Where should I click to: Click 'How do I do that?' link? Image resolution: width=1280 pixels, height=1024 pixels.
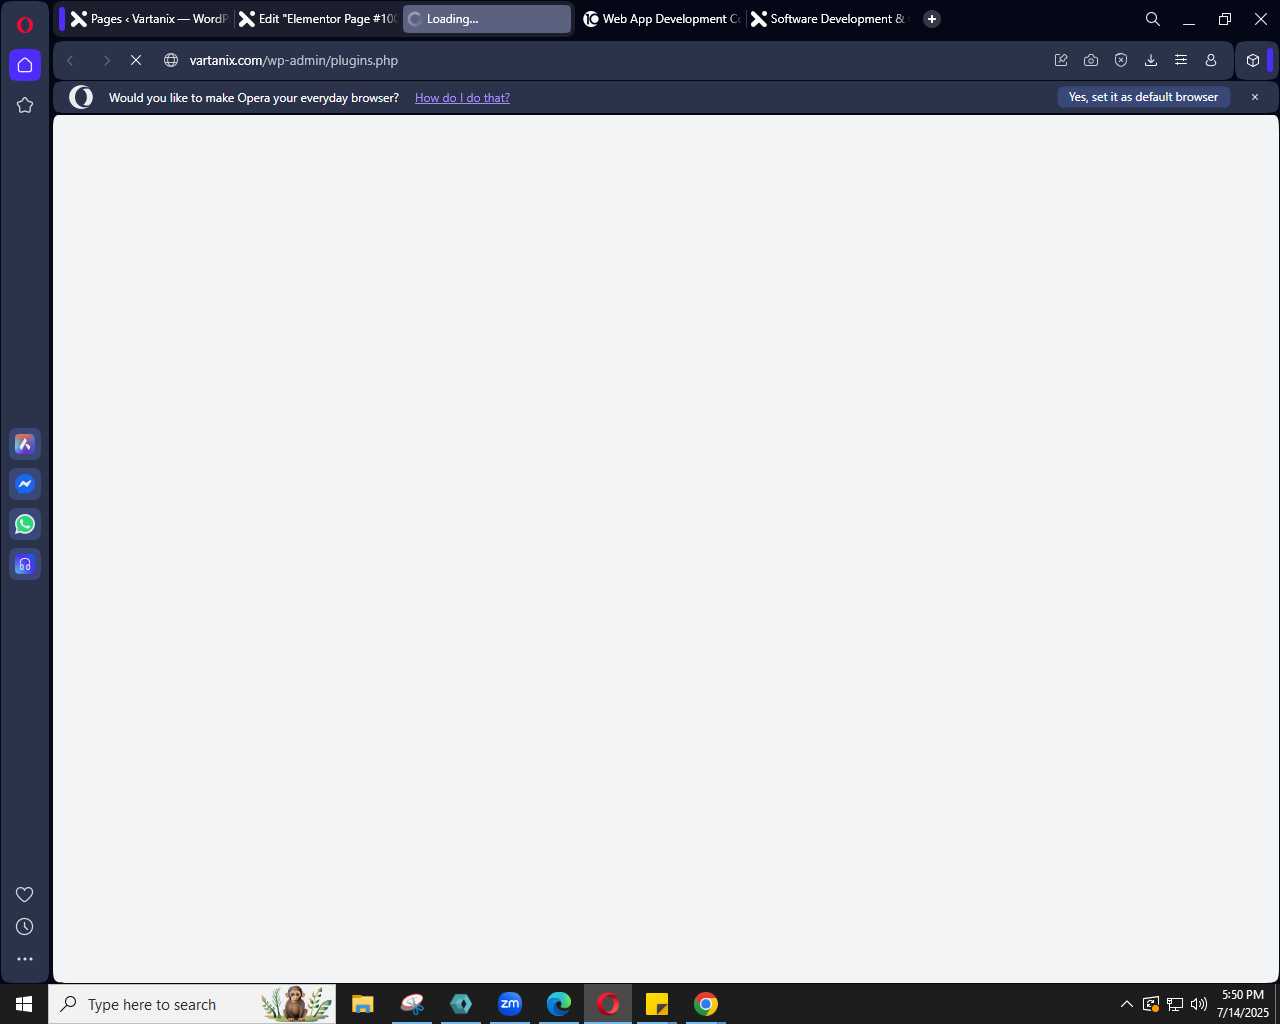tap(462, 98)
